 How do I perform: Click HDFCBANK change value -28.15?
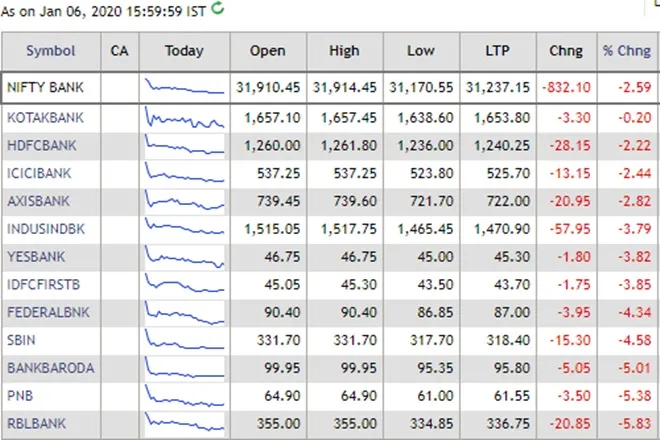pyautogui.click(x=570, y=145)
